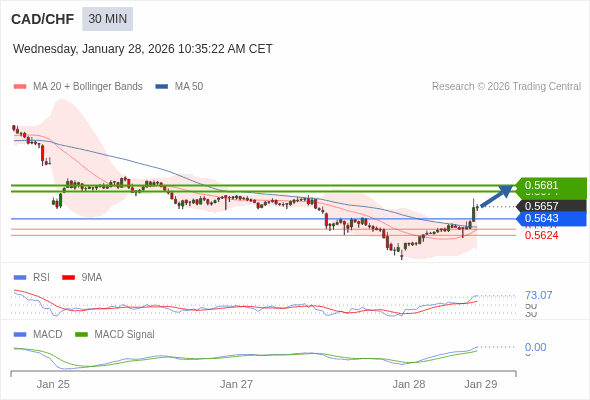The image size is (590, 400).
Task: Click the 'RSI' legend label
Action: [41, 277]
